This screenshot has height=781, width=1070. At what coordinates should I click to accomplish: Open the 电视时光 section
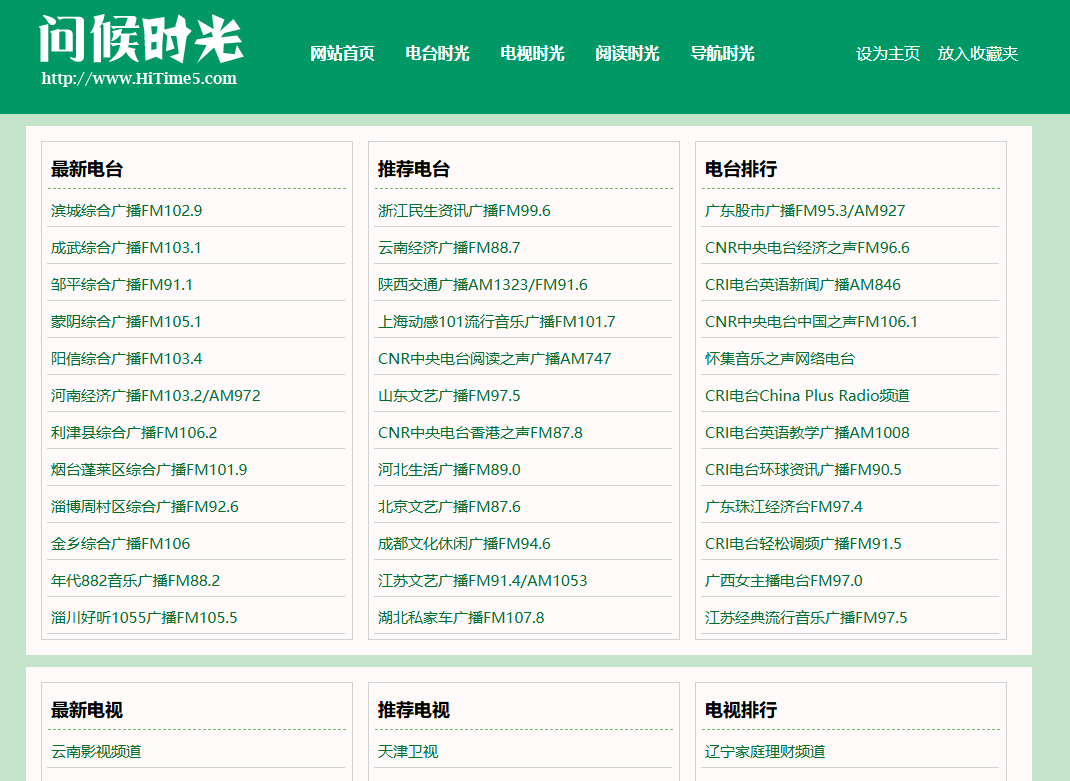point(531,54)
